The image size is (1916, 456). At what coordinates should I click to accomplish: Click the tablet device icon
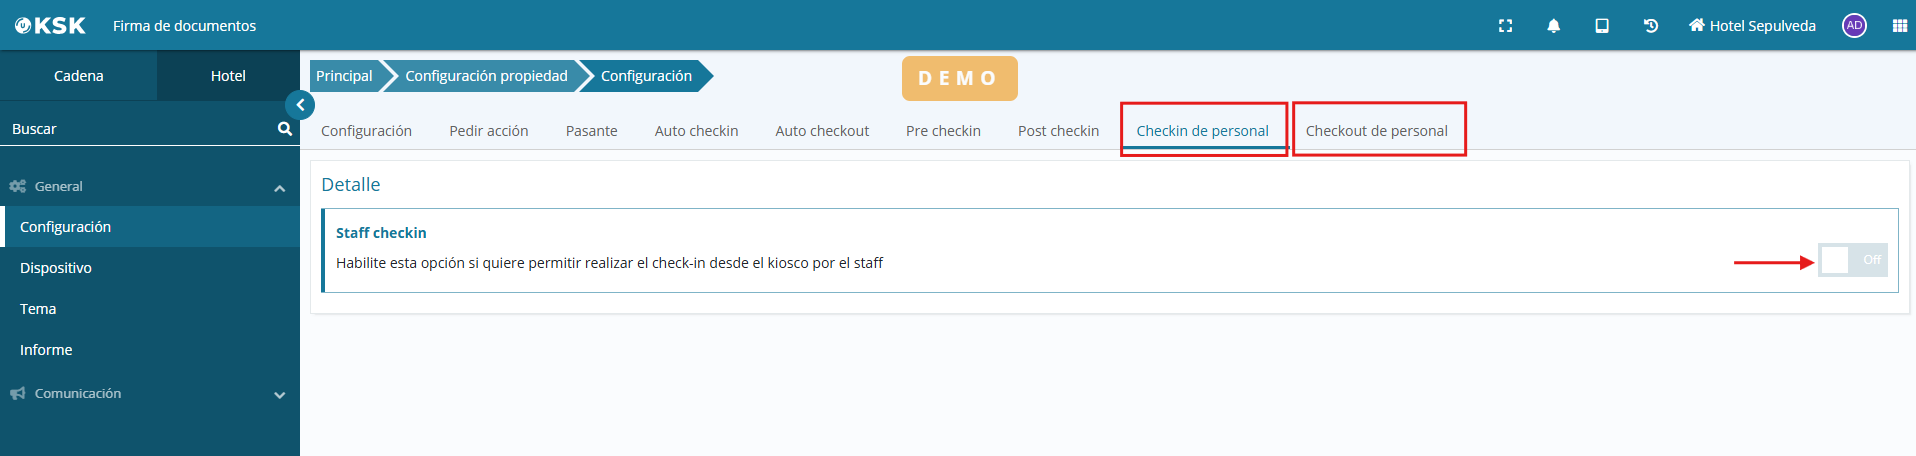tap(1602, 26)
